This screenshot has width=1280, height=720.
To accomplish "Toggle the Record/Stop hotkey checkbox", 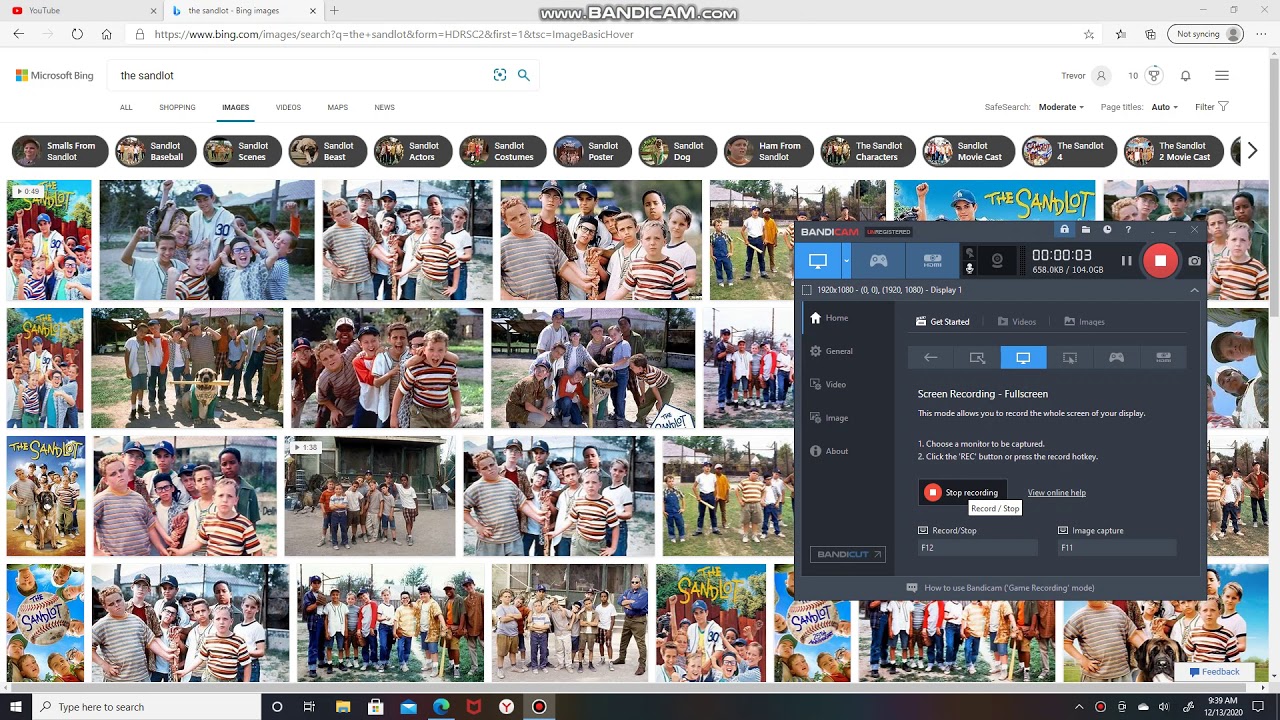I will pos(923,531).
